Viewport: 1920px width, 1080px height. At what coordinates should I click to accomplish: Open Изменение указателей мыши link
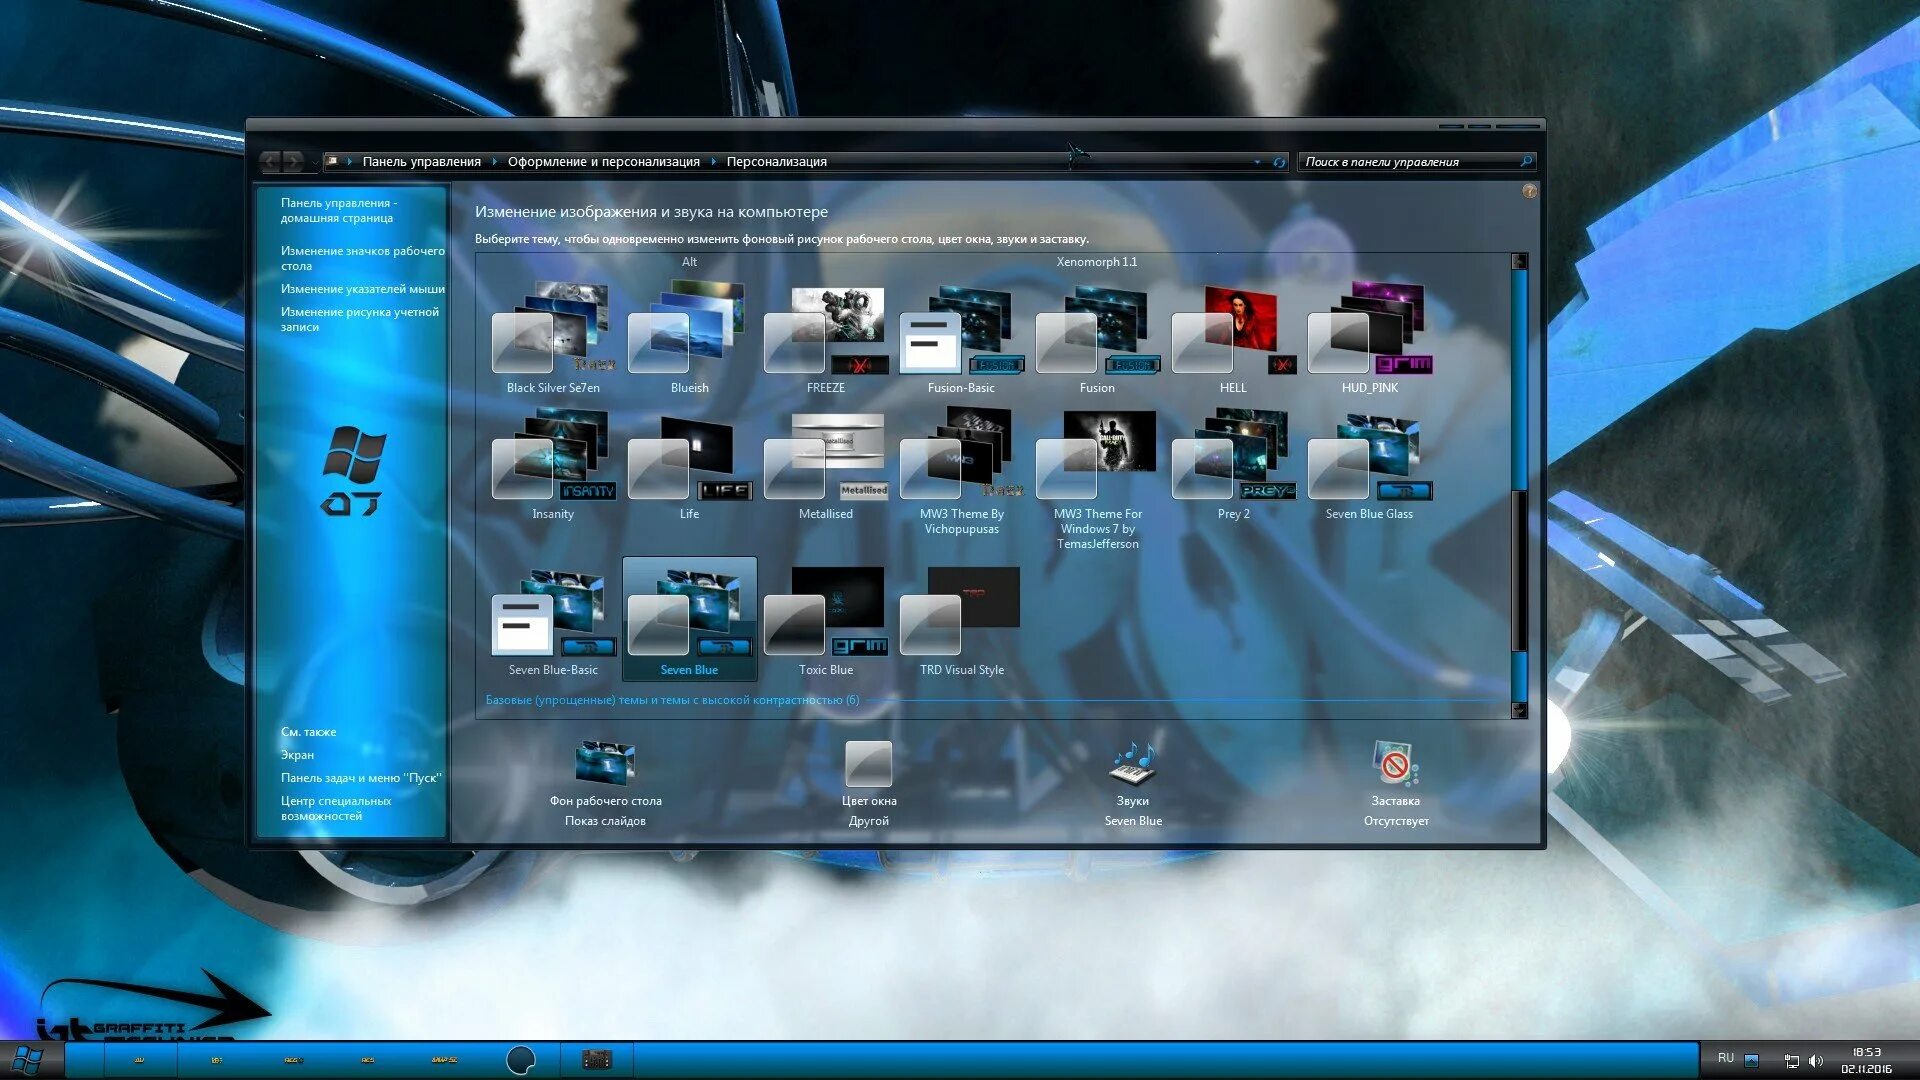[362, 289]
